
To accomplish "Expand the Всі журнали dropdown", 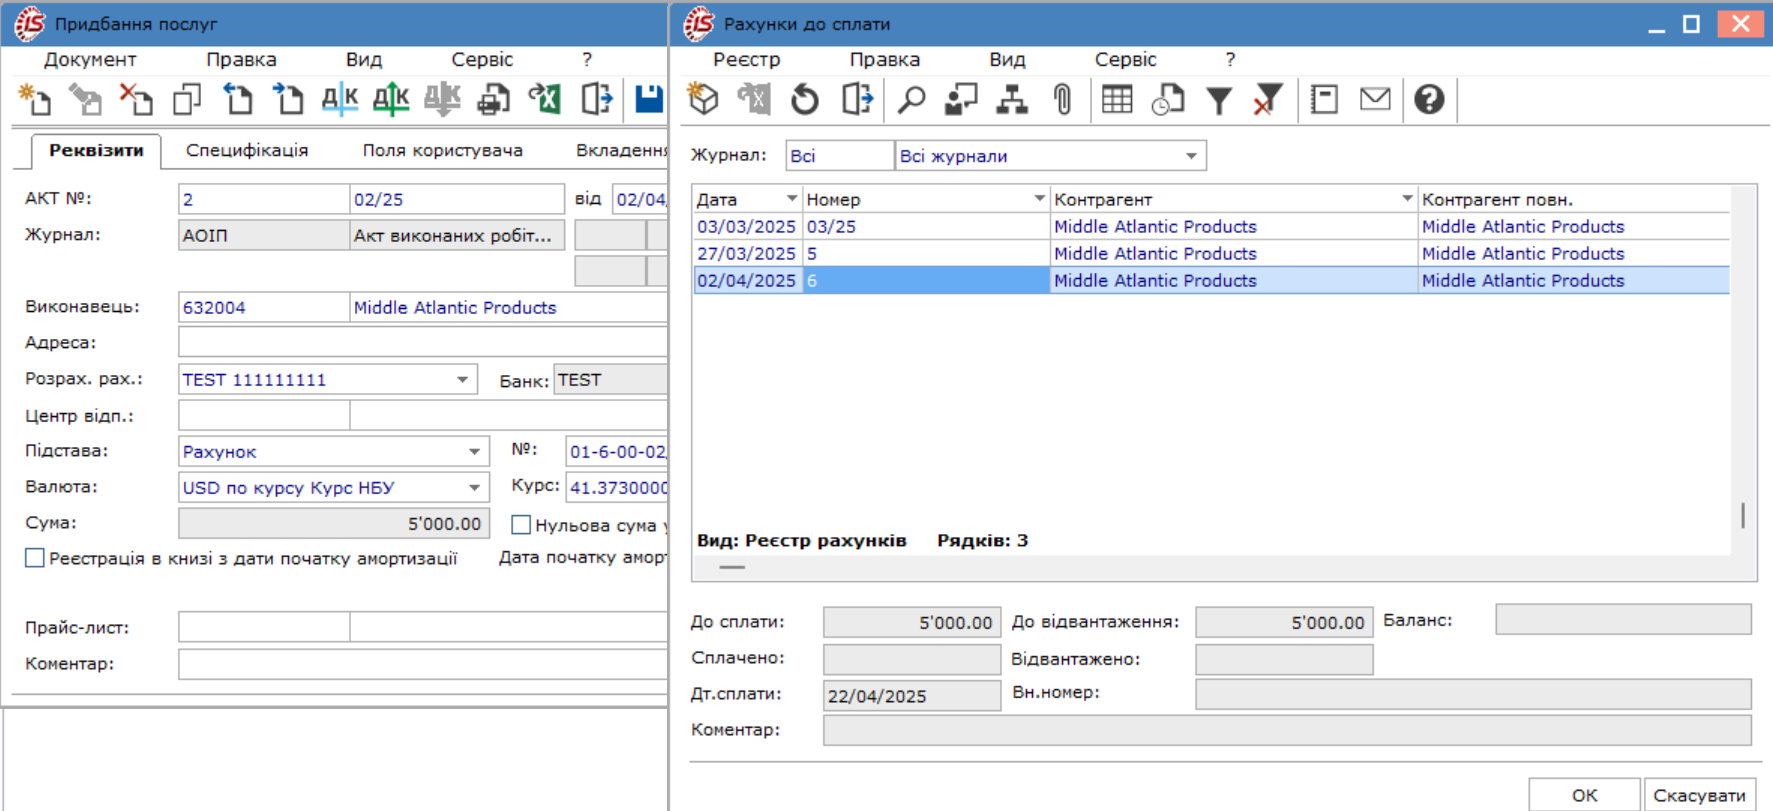I will click(1191, 156).
